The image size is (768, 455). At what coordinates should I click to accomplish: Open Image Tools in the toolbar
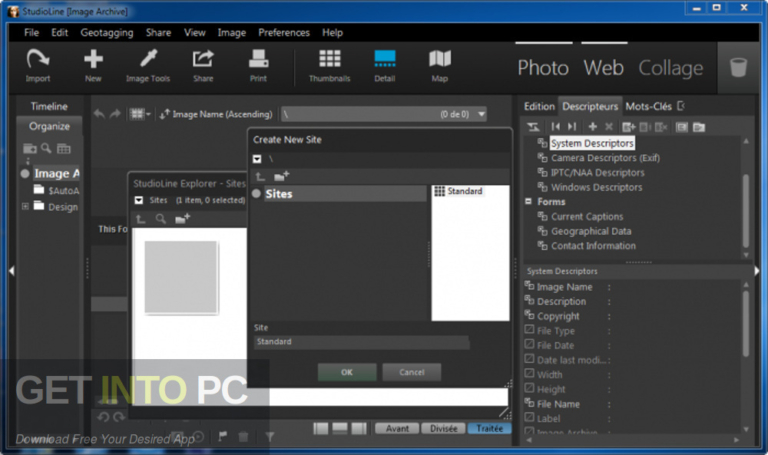click(x=148, y=65)
